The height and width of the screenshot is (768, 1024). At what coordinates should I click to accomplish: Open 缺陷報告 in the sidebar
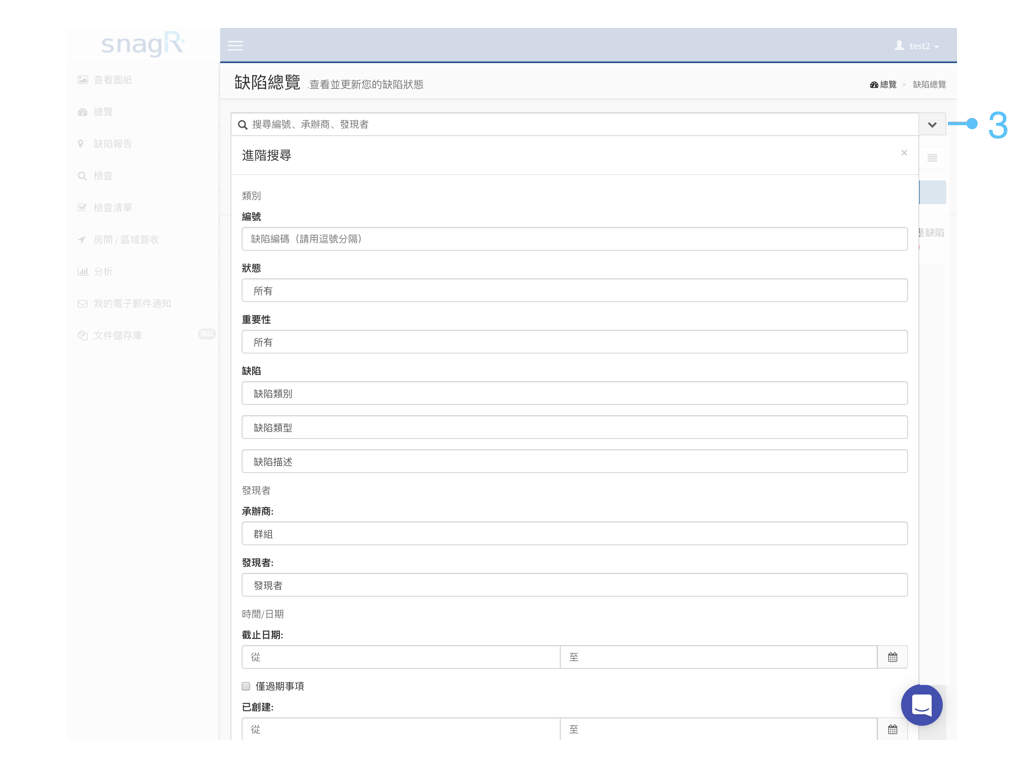143,144
